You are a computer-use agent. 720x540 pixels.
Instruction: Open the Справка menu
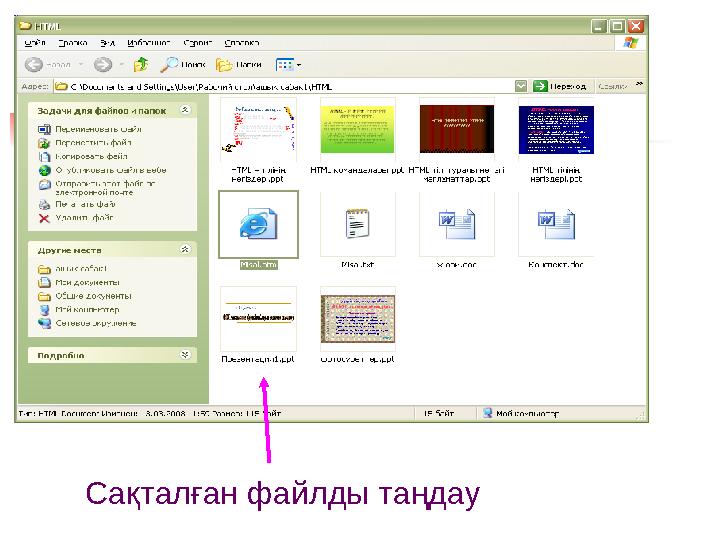click(242, 43)
